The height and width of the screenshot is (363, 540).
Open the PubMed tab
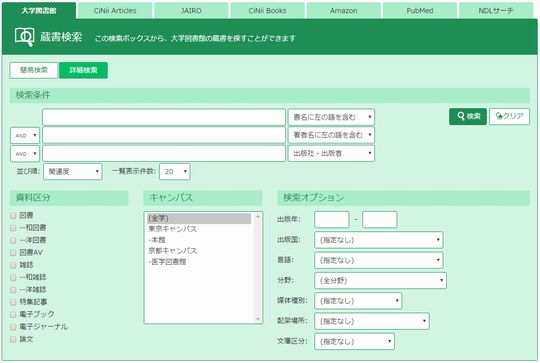point(420,11)
